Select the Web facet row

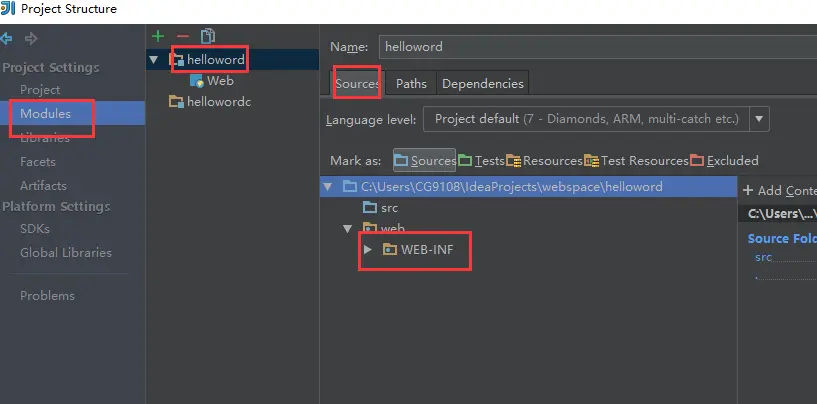(x=232, y=81)
